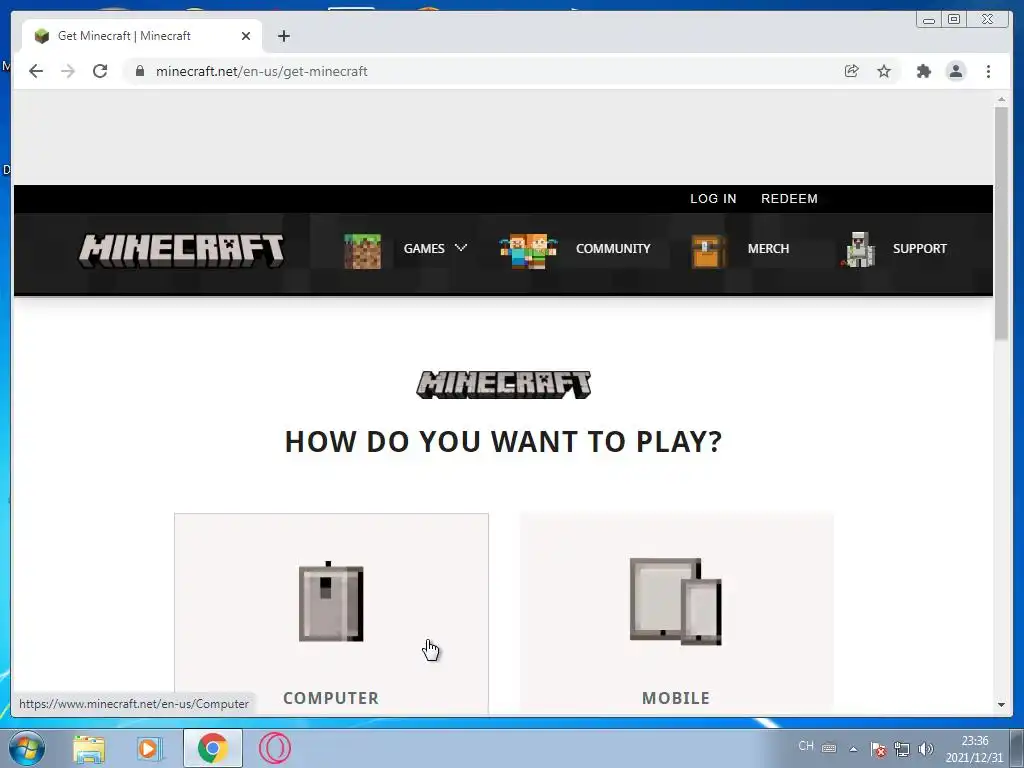Screen dimensions: 1024x768
Task: Click the iron golem Support icon
Action: pyautogui.click(x=858, y=250)
